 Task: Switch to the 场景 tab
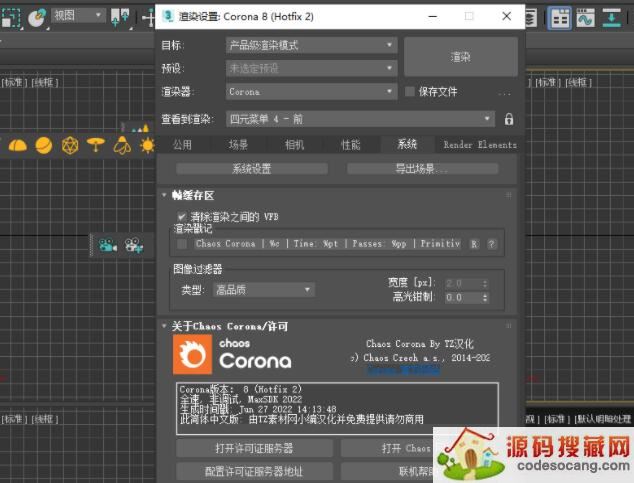tap(237, 145)
